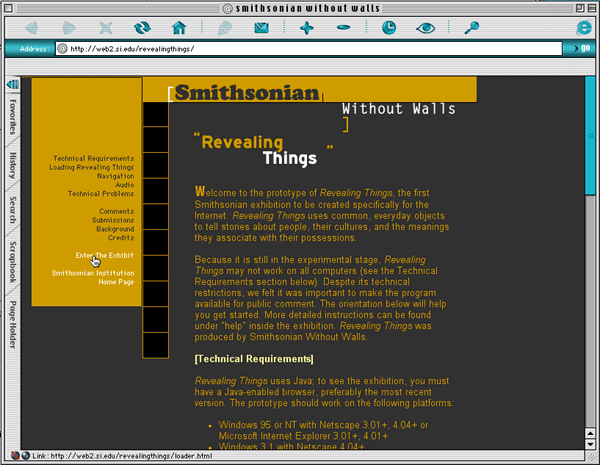Go forward with the Forward arrow

pos(69,28)
